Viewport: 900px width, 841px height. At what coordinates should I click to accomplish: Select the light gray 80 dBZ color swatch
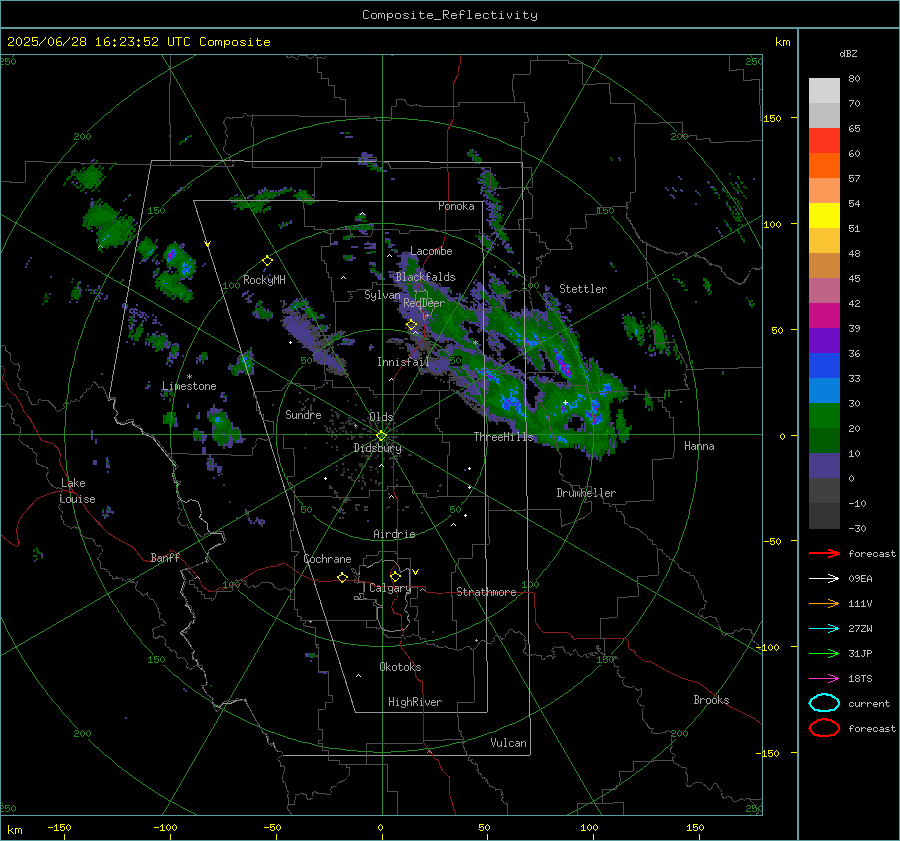click(824, 90)
